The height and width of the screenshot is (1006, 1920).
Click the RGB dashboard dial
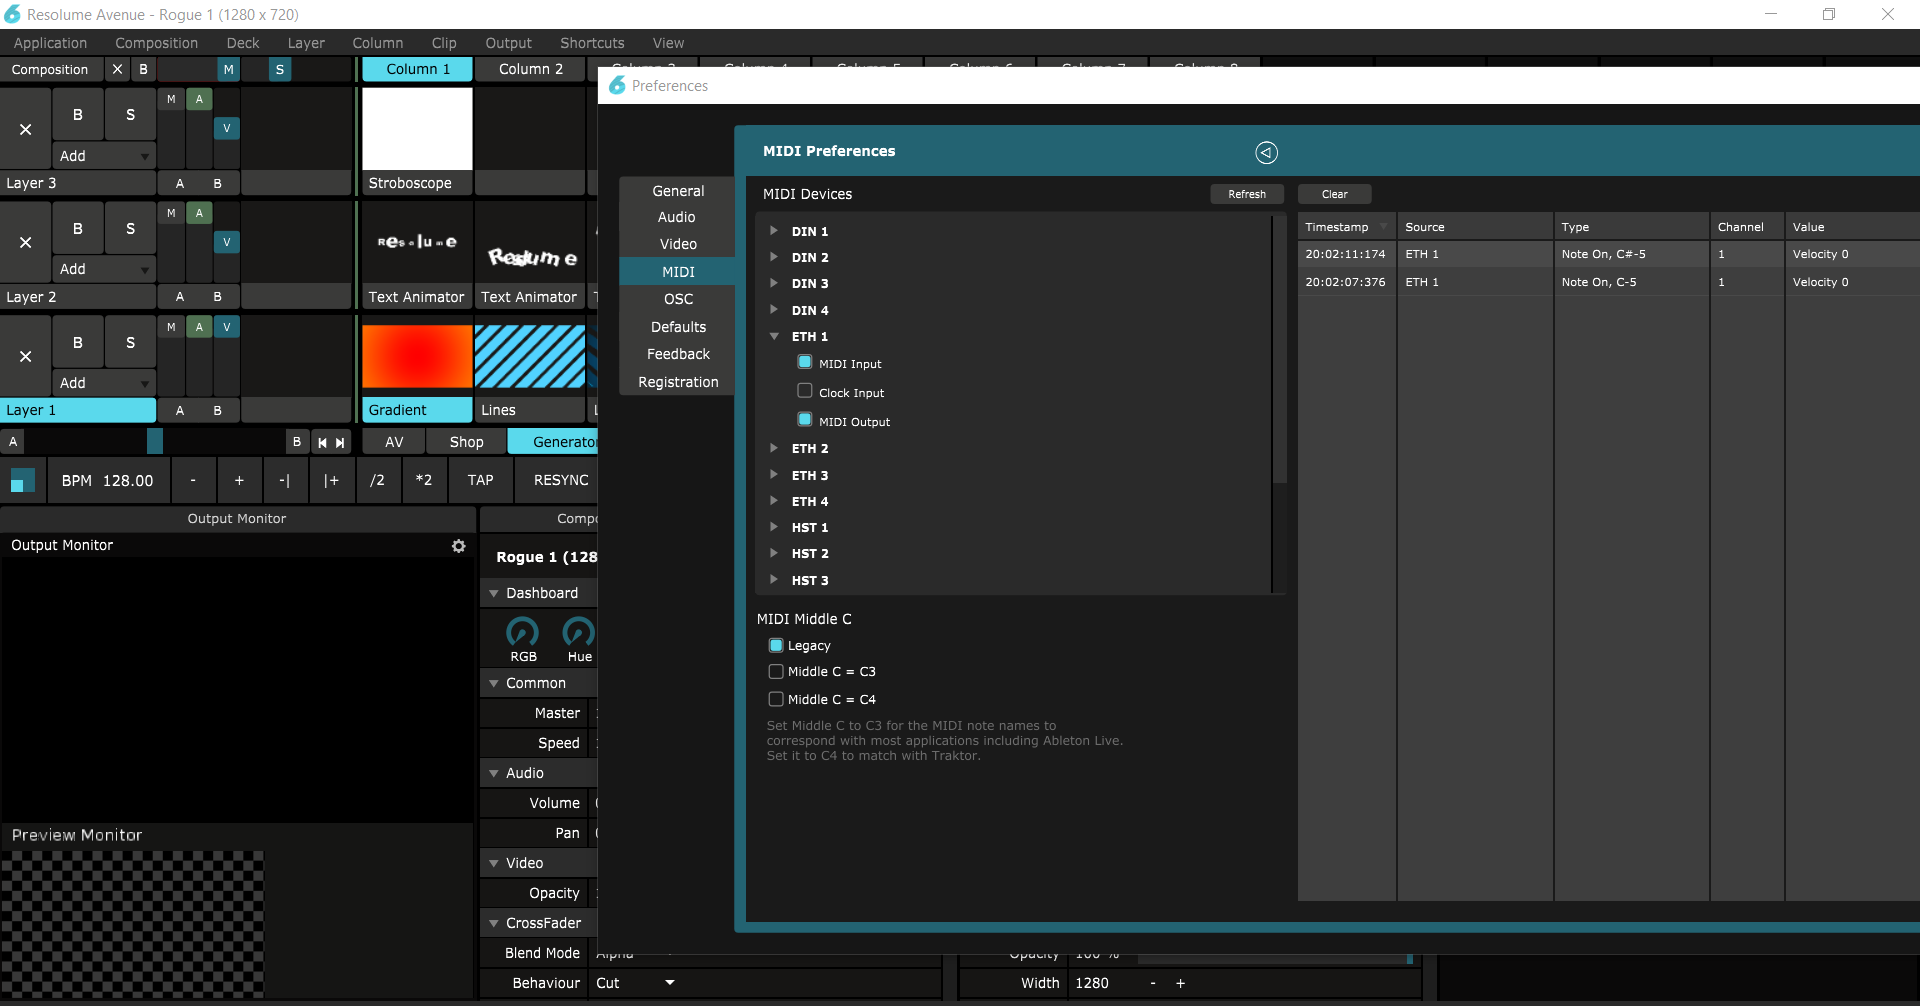coord(523,632)
